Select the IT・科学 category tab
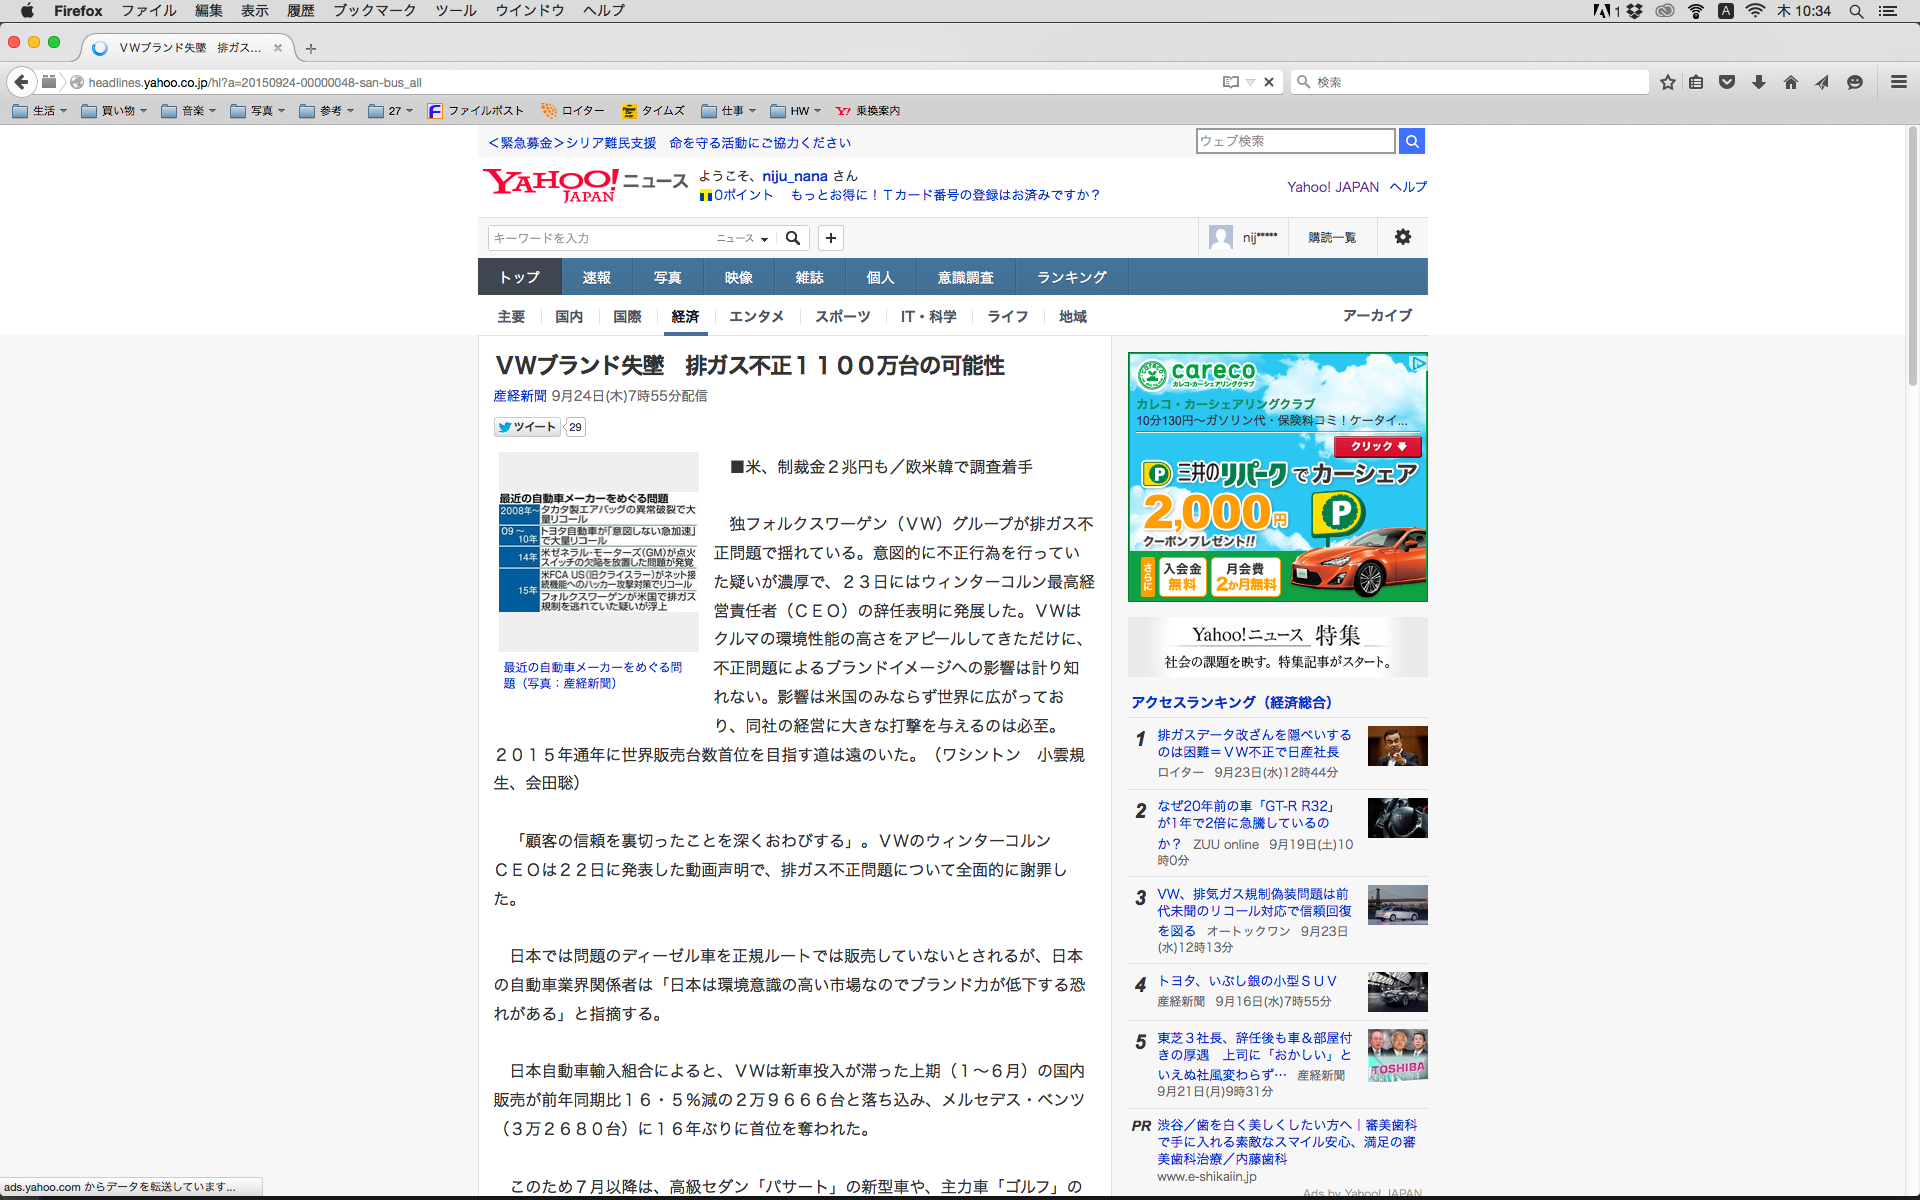 (928, 316)
